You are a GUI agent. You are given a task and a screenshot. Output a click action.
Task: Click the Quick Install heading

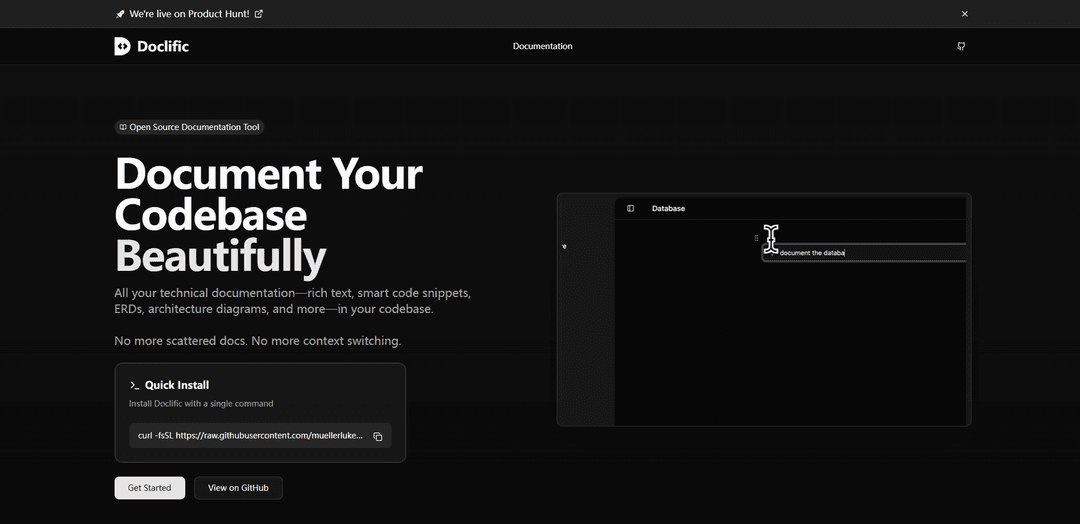pos(177,385)
